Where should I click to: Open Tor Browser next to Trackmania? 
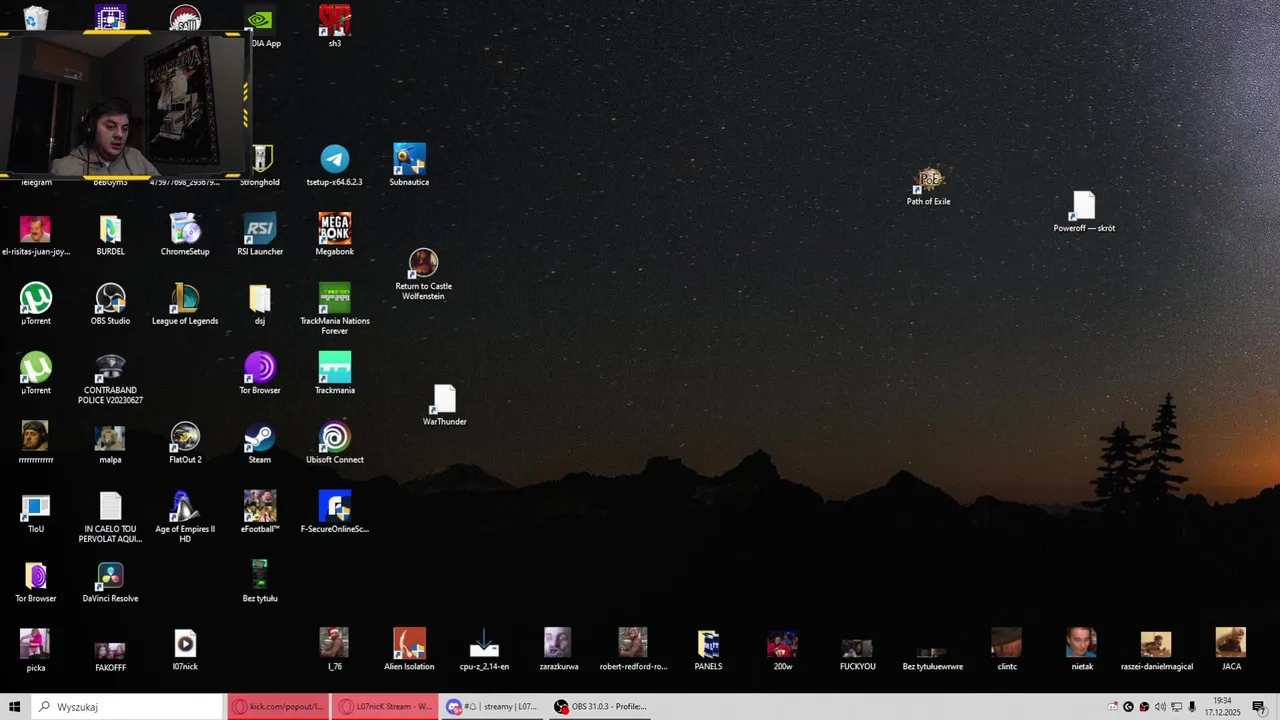pyautogui.click(x=260, y=373)
